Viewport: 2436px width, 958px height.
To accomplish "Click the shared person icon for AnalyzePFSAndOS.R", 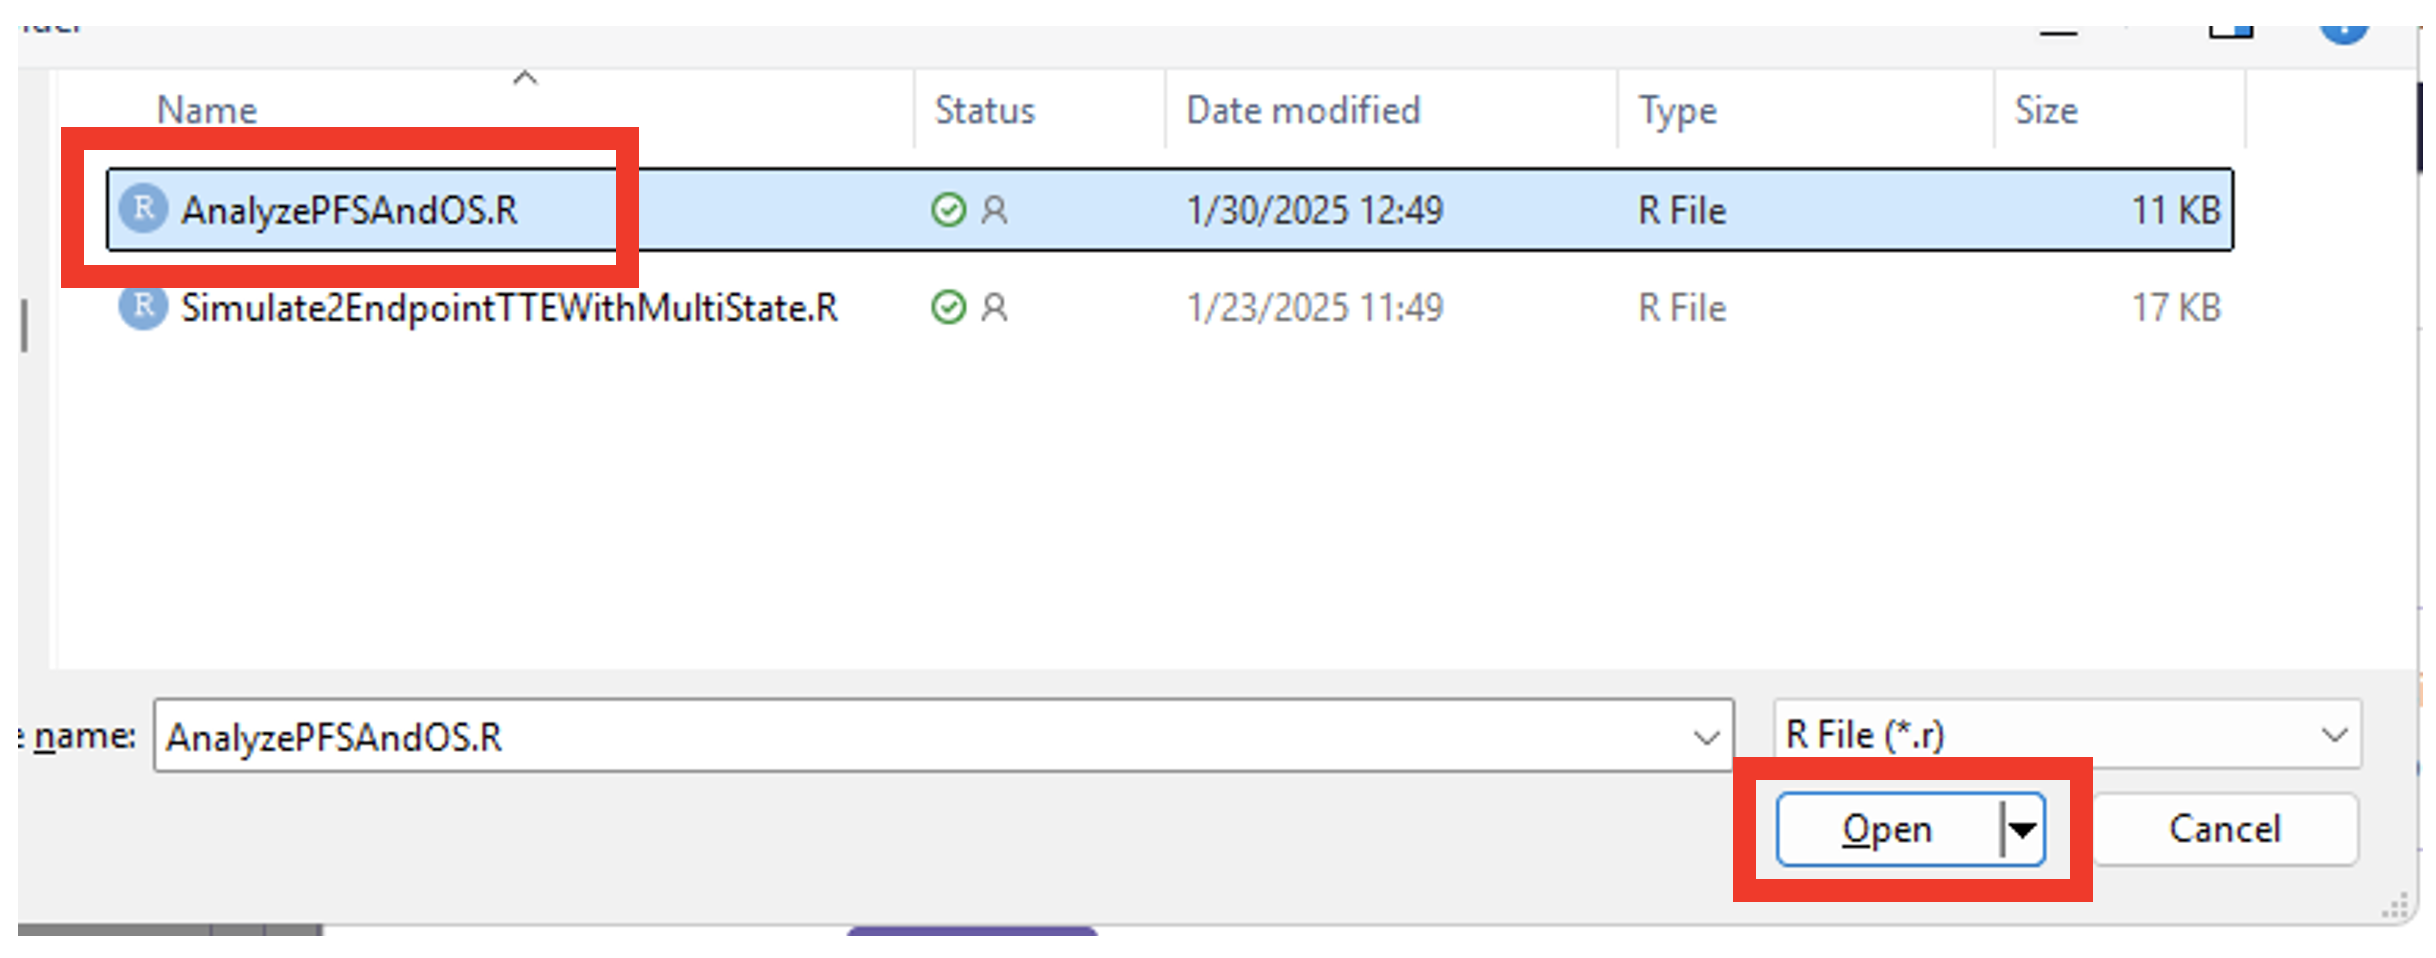I will tap(994, 210).
